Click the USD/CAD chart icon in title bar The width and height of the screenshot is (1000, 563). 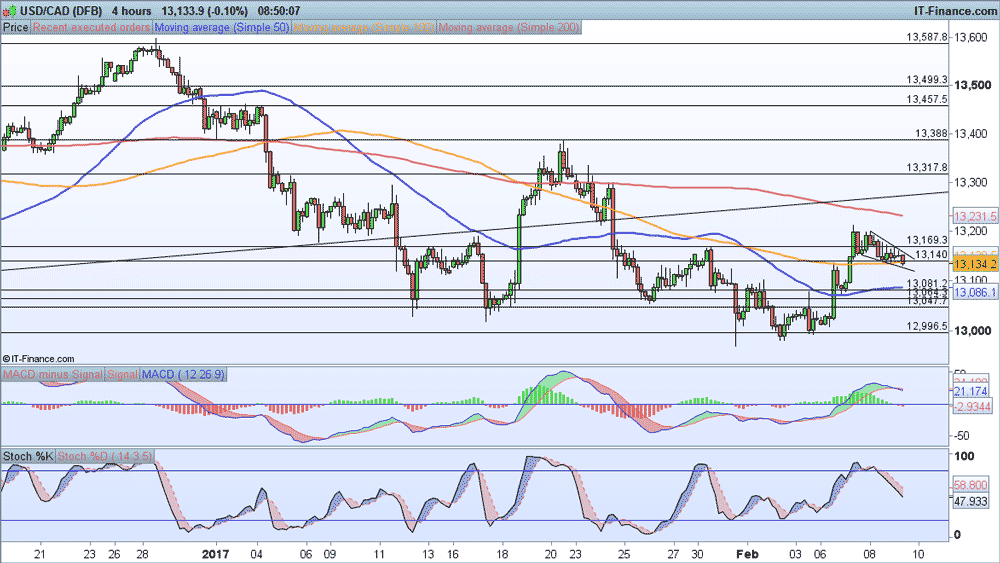point(9,10)
